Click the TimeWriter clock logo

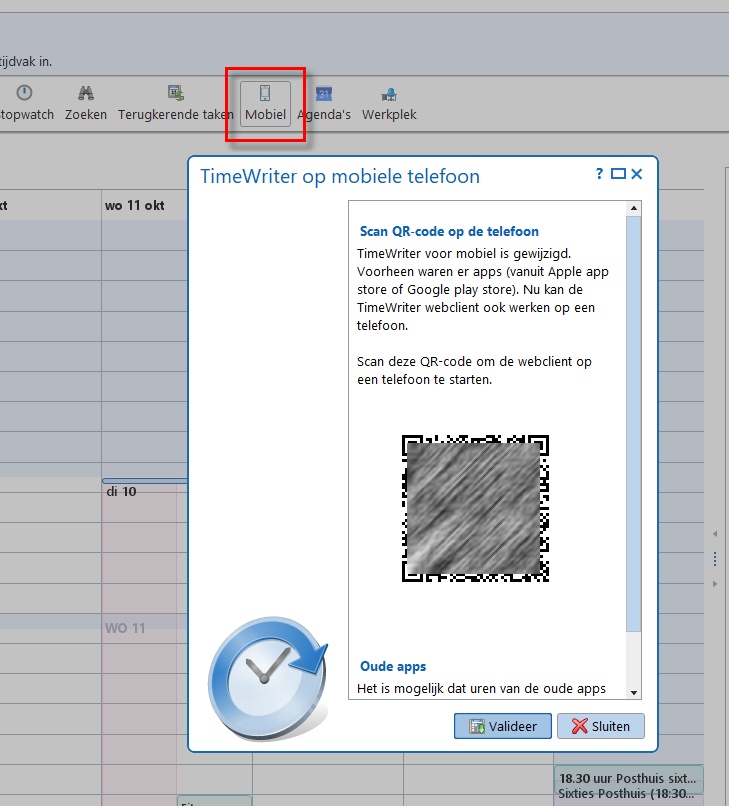pos(268,678)
